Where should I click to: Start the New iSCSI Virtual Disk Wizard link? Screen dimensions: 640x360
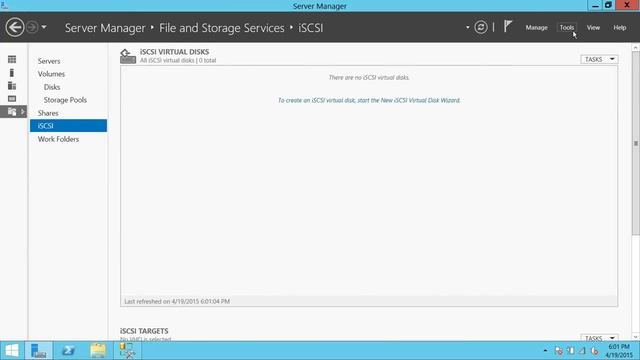369,100
